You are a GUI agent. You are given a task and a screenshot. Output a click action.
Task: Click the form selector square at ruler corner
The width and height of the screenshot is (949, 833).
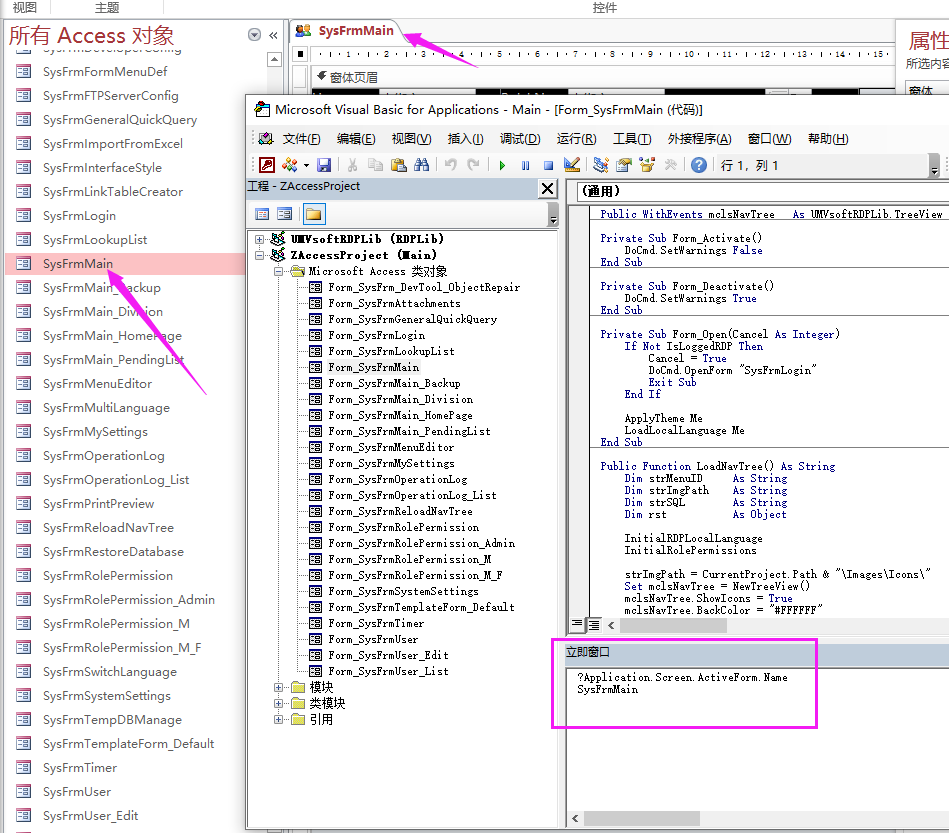(300, 54)
